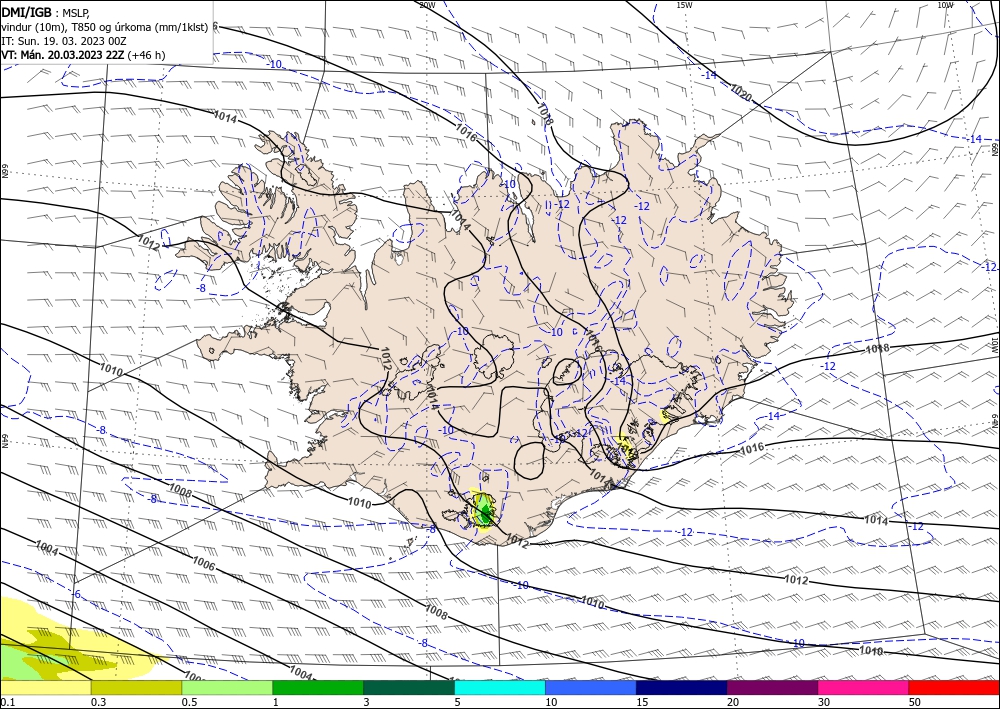
Task: Click the '1020' isobar label
Action: coord(741,94)
